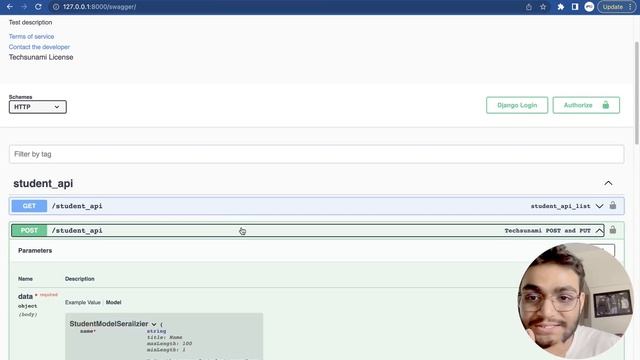The height and width of the screenshot is (360, 640).
Task: Click the browser Update button
Action: (x=617, y=7)
